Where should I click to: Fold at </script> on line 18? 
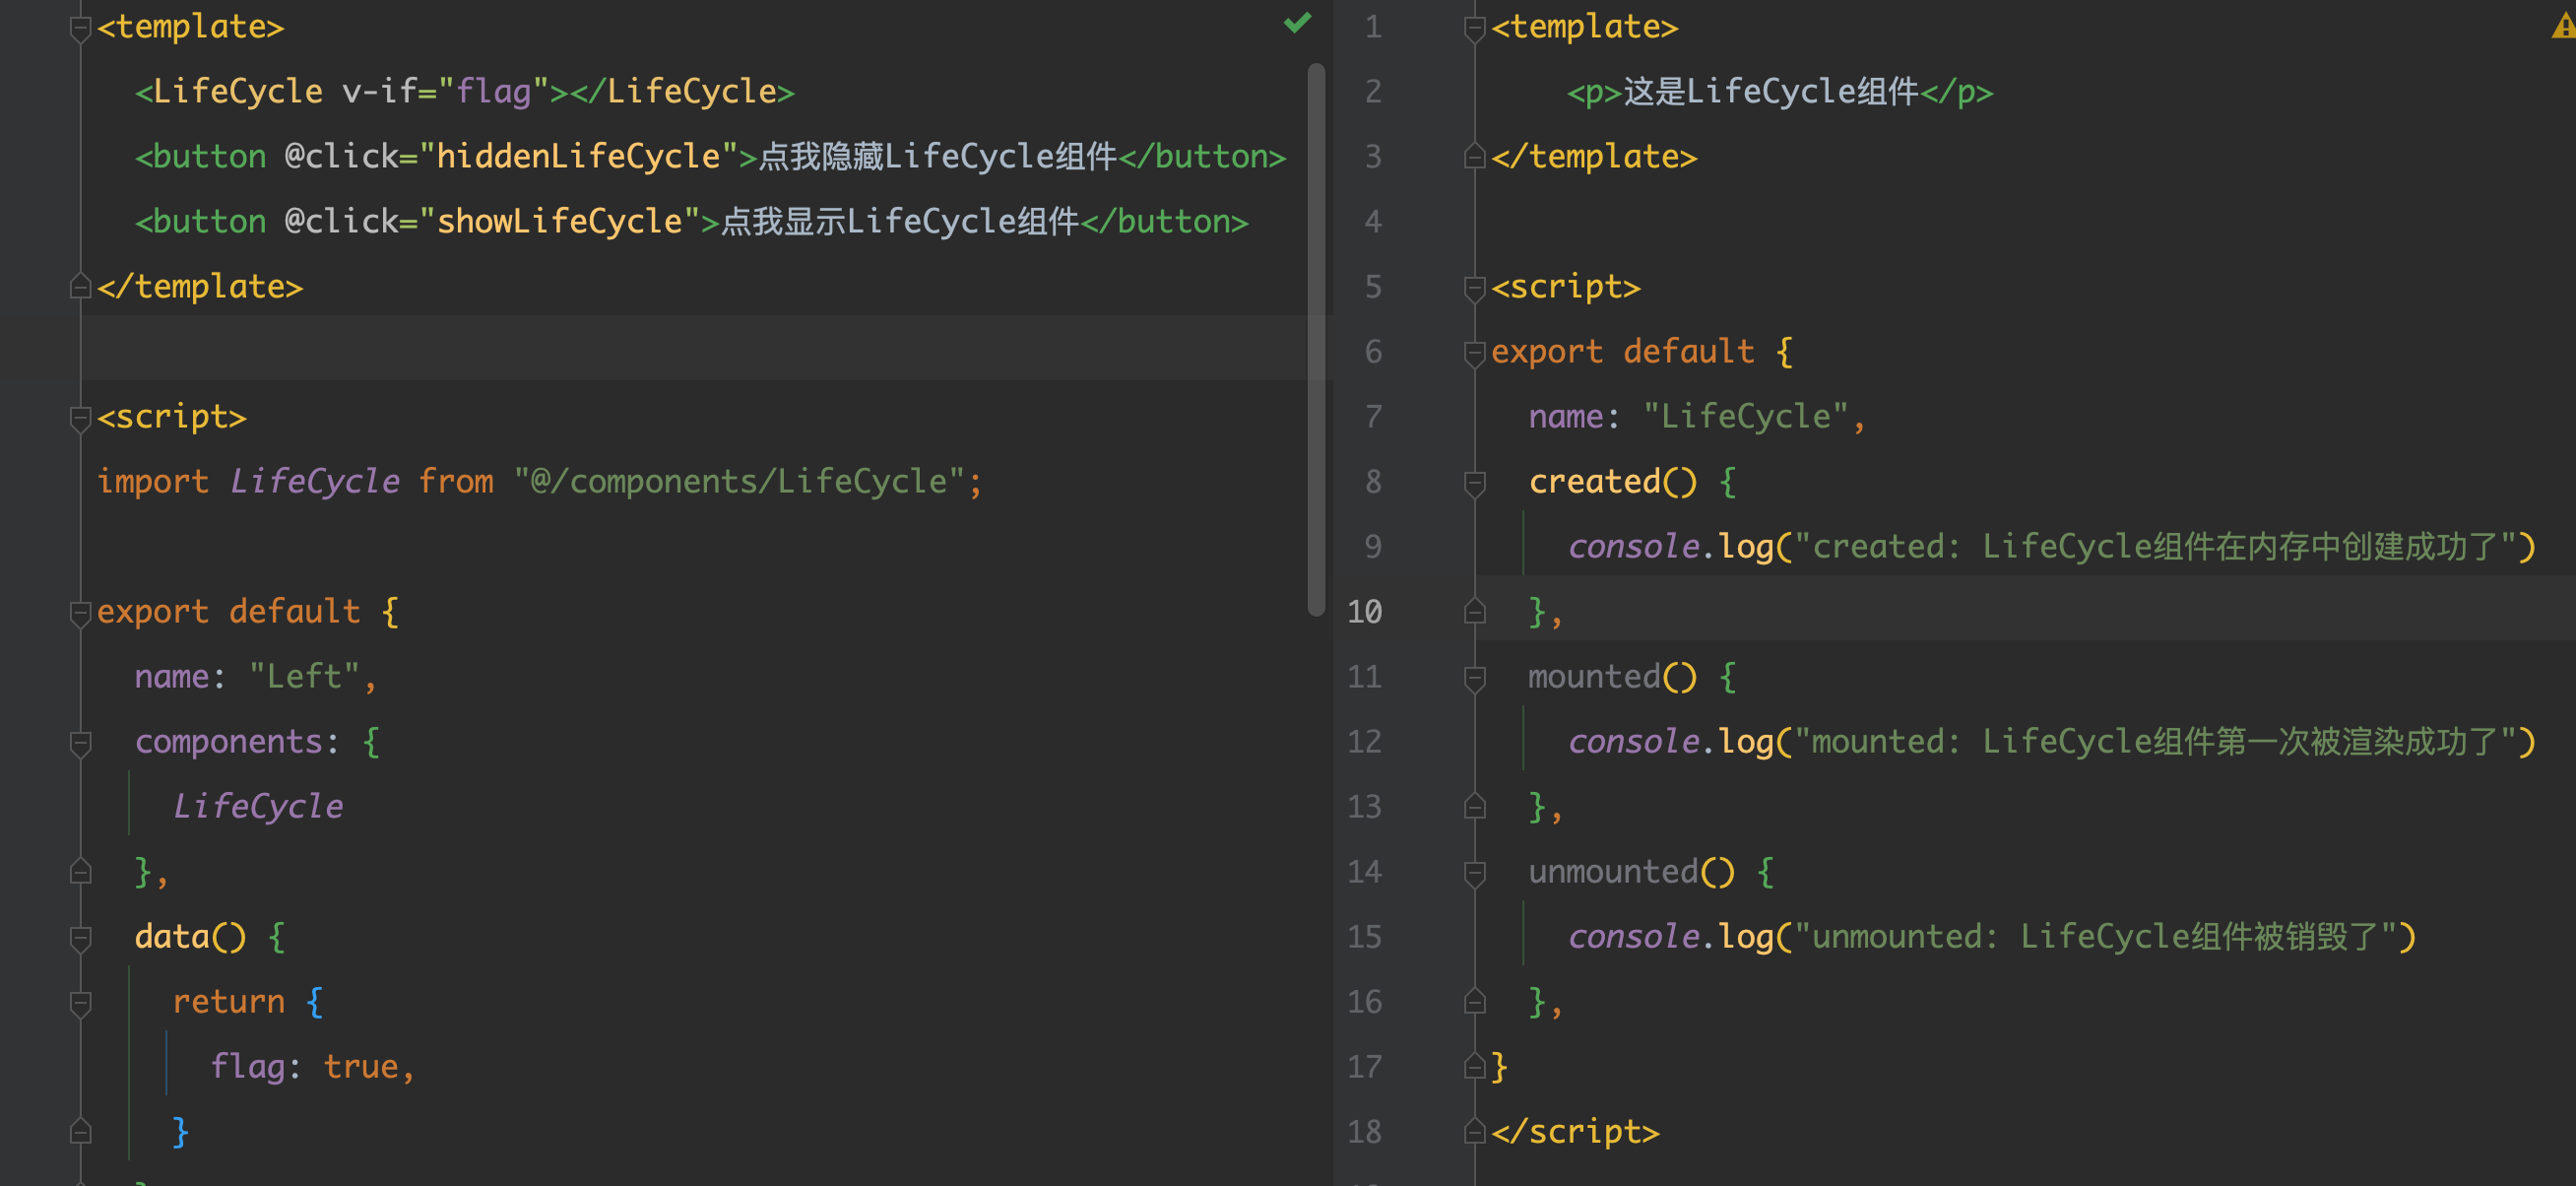point(1474,1132)
